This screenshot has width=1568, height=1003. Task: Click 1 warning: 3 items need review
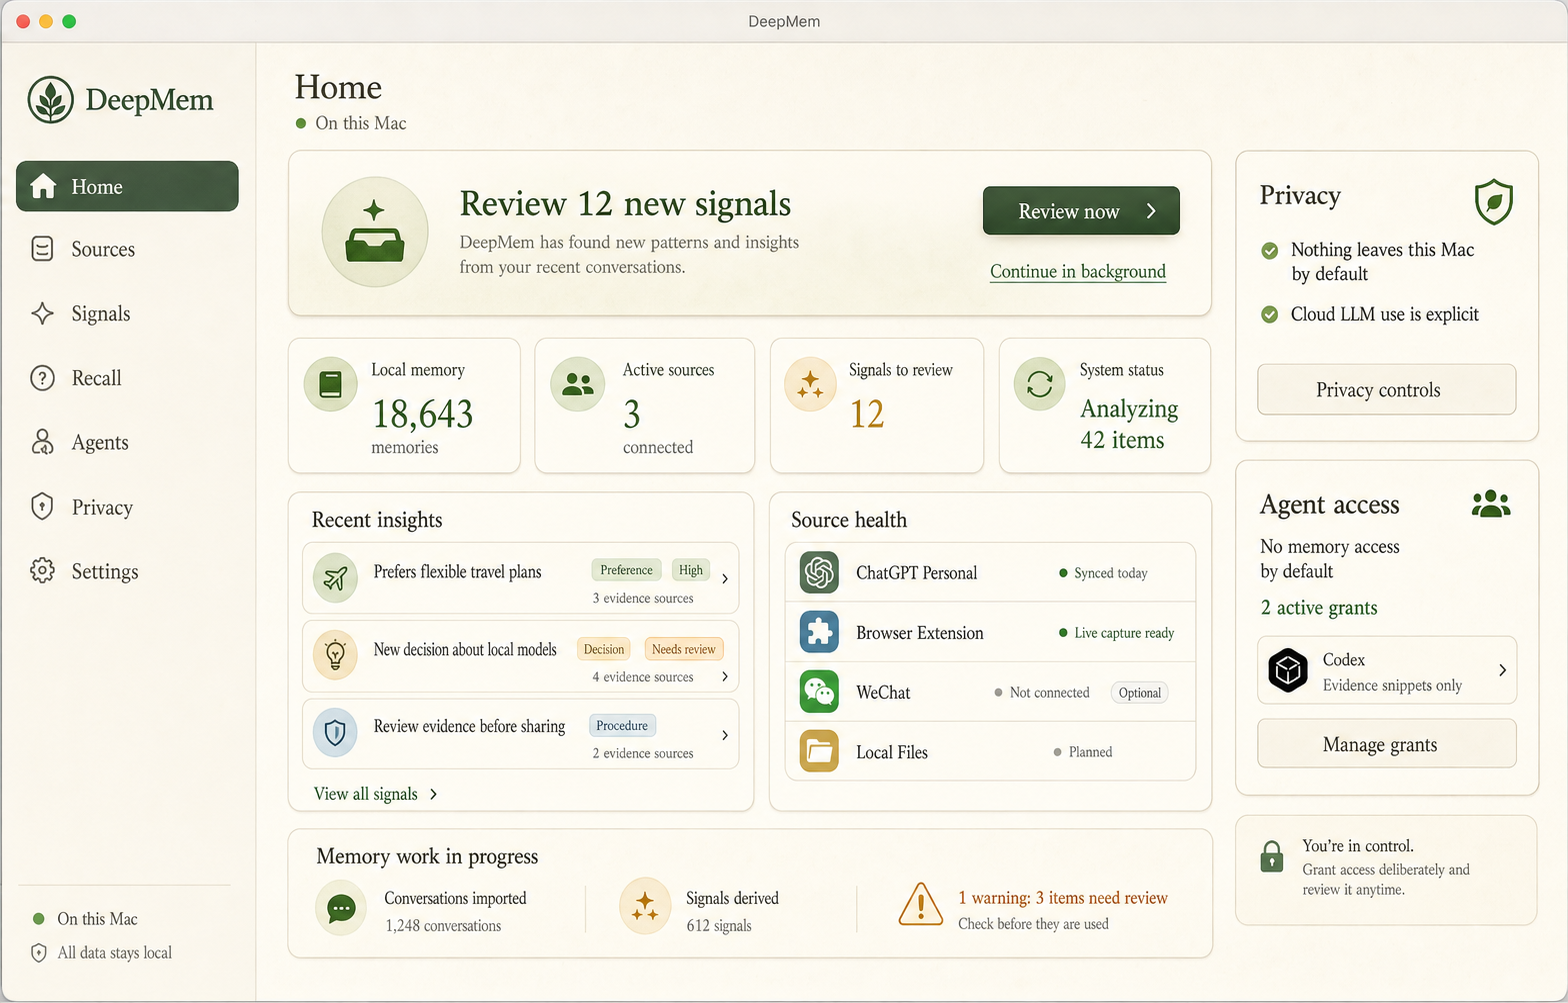(1063, 898)
